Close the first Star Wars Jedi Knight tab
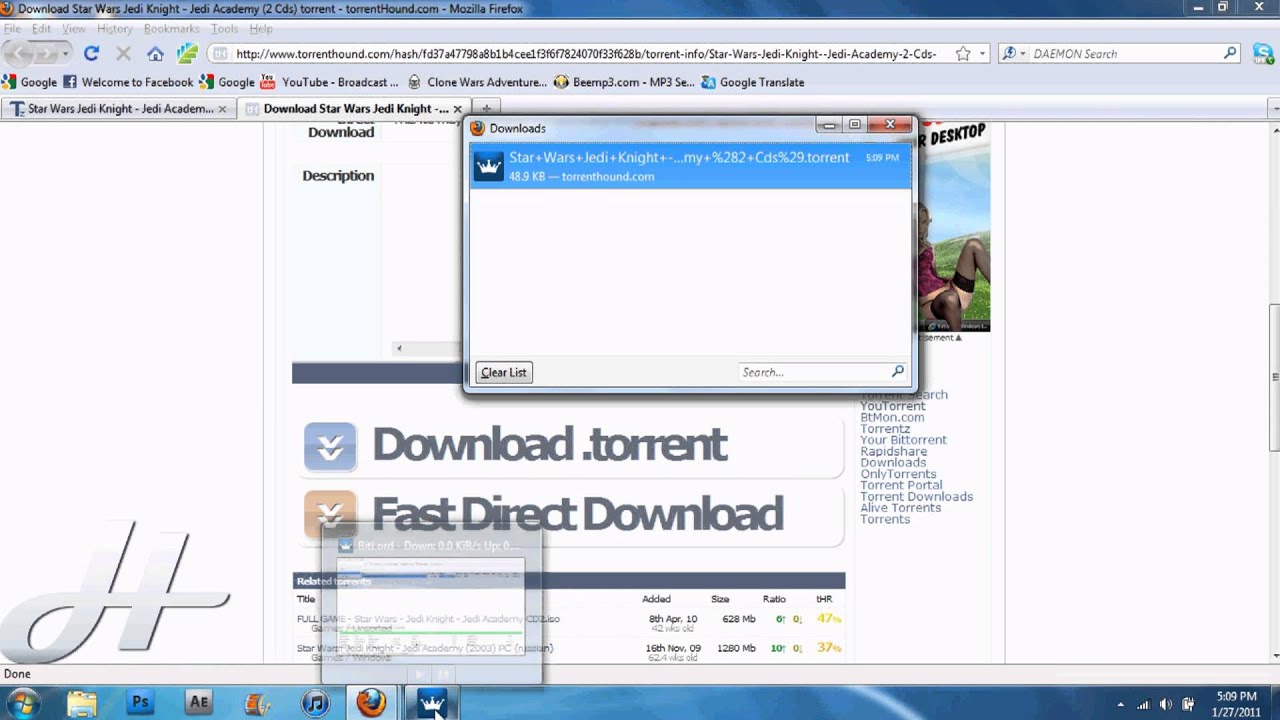 [222, 108]
